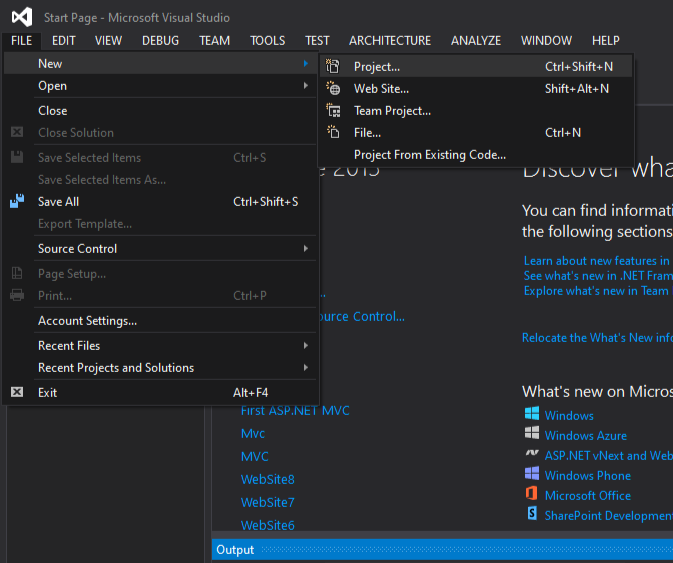Open the First ASP.NET MVC recent project
This screenshot has height=563, width=673.
click(295, 412)
